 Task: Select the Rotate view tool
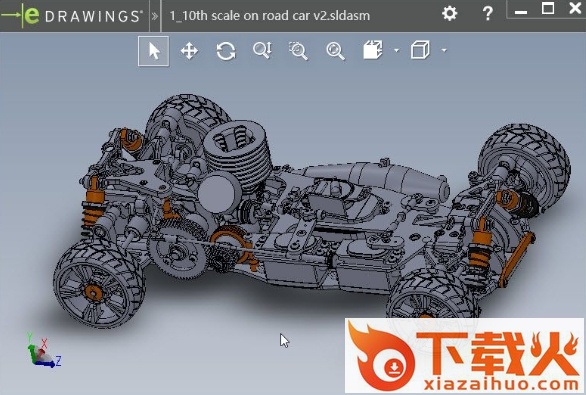pyautogui.click(x=226, y=51)
